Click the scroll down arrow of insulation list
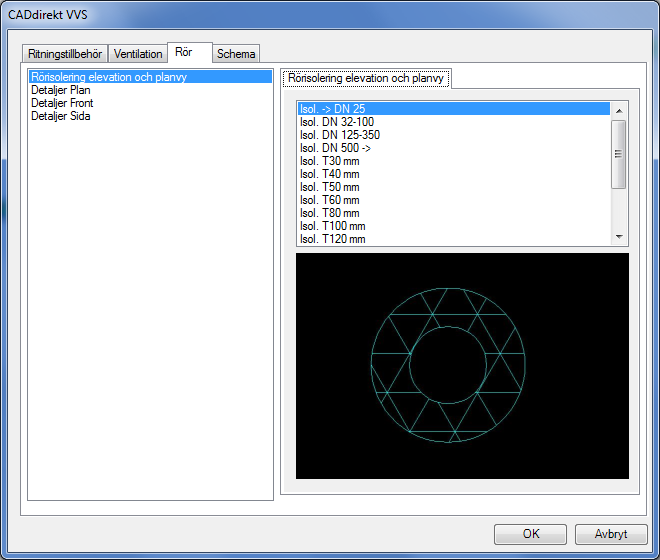Image resolution: width=660 pixels, height=560 pixels. (619, 237)
